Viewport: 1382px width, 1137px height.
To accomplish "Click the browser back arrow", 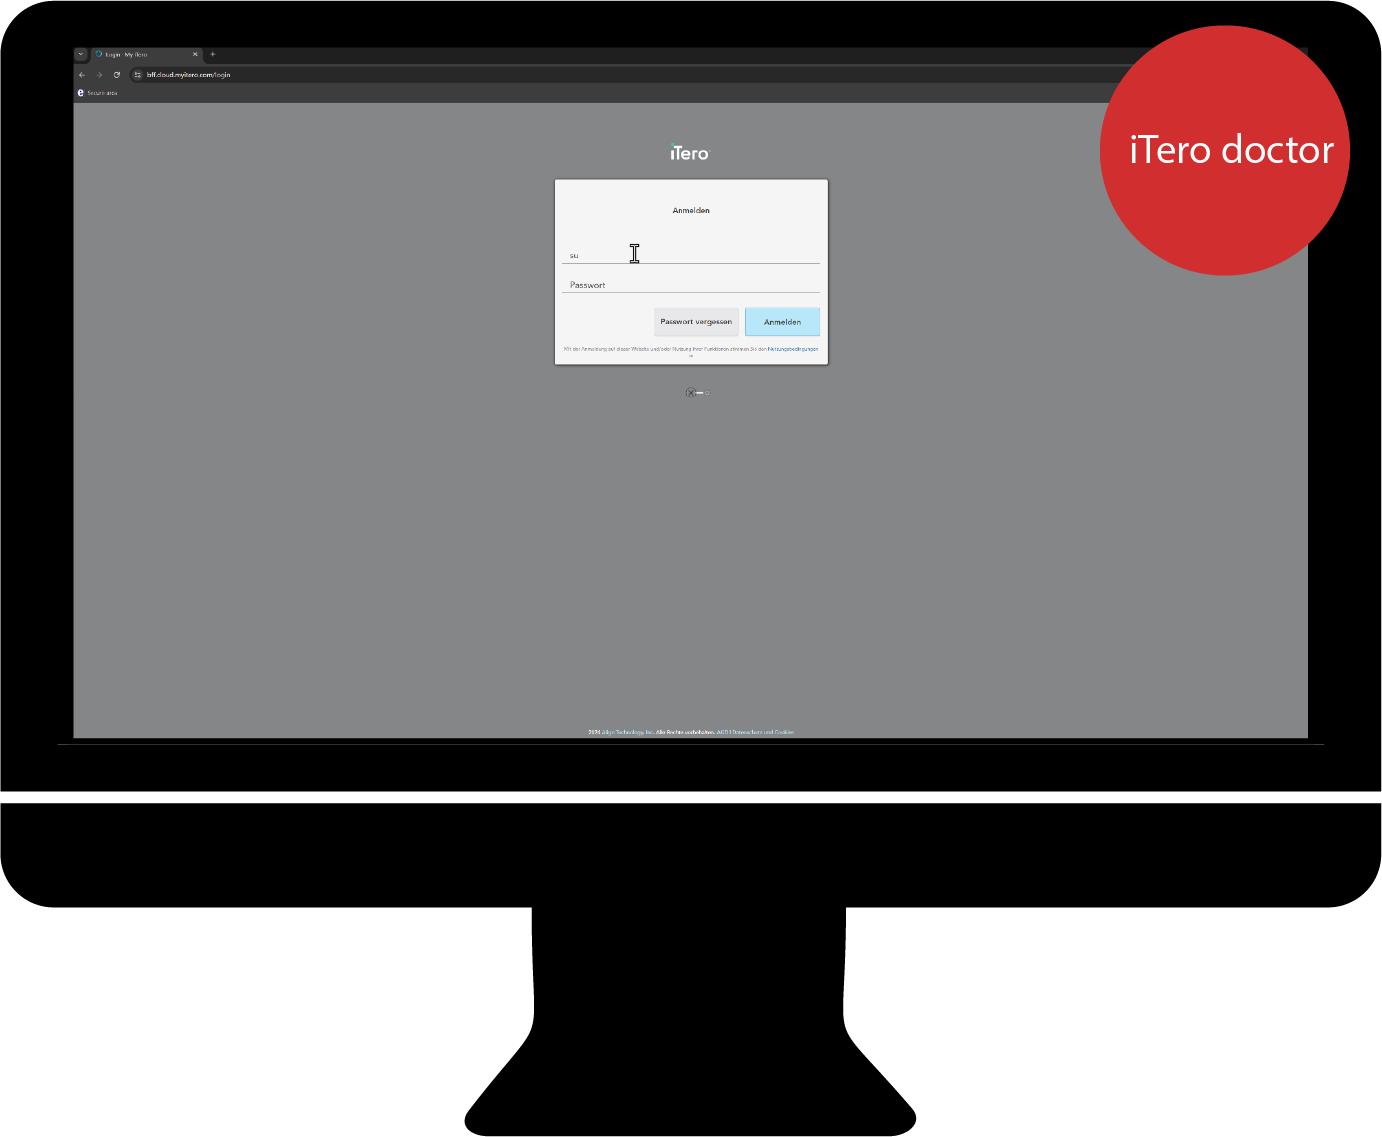I will tap(82, 75).
